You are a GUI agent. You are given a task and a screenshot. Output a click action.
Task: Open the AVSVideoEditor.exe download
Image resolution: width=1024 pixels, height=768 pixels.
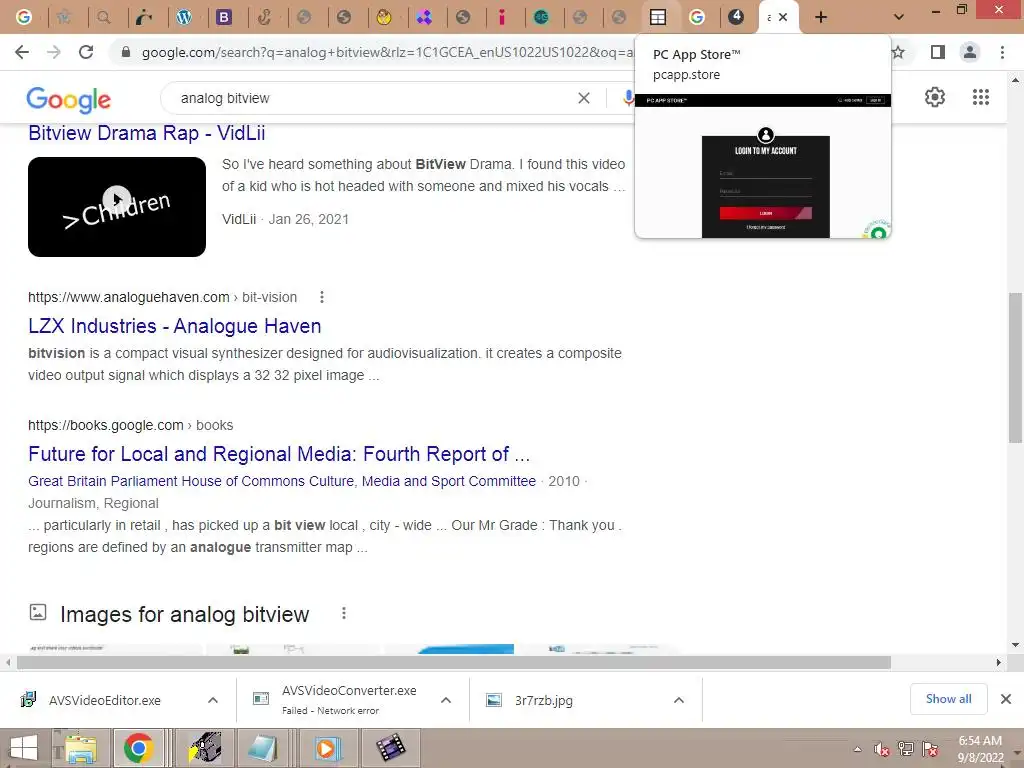104,700
